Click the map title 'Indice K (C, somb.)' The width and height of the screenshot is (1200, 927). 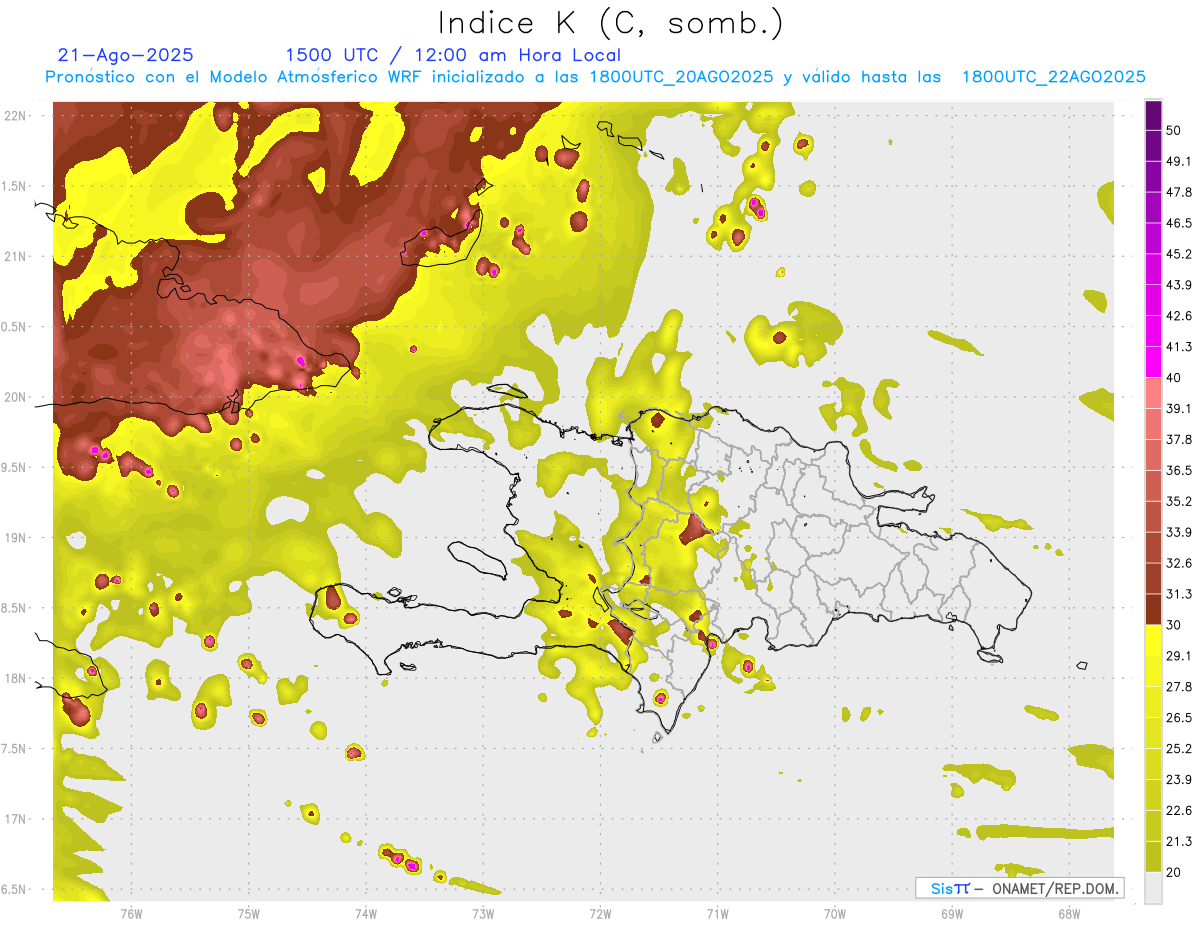click(611, 22)
